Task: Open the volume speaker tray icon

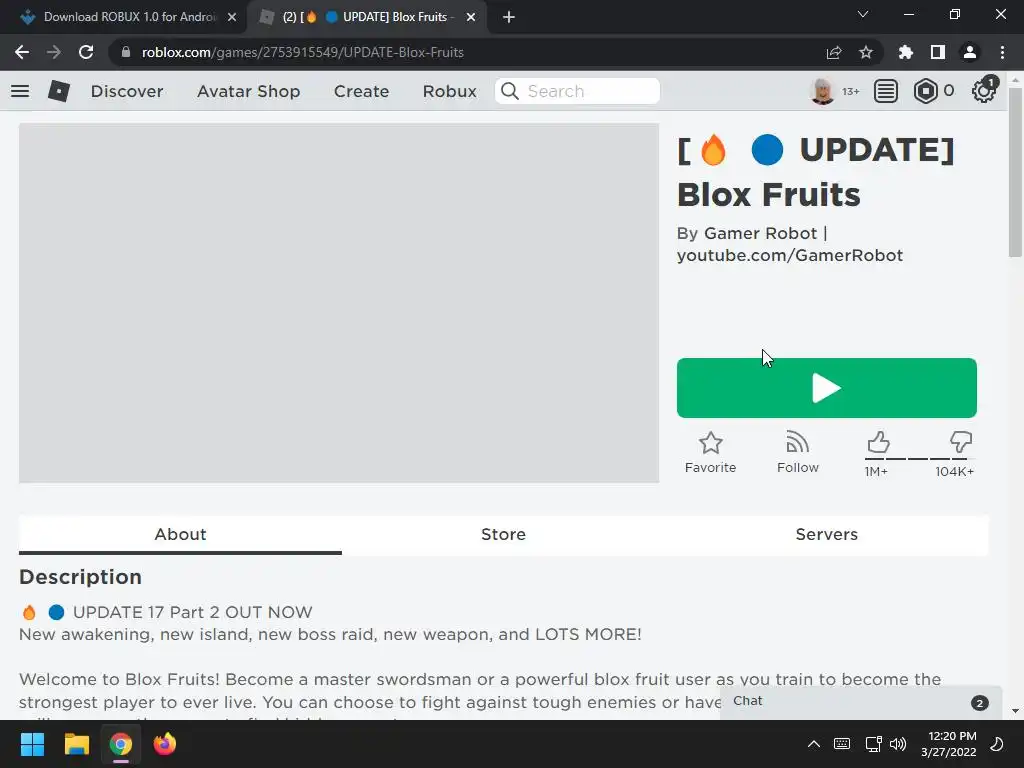Action: coord(898,744)
